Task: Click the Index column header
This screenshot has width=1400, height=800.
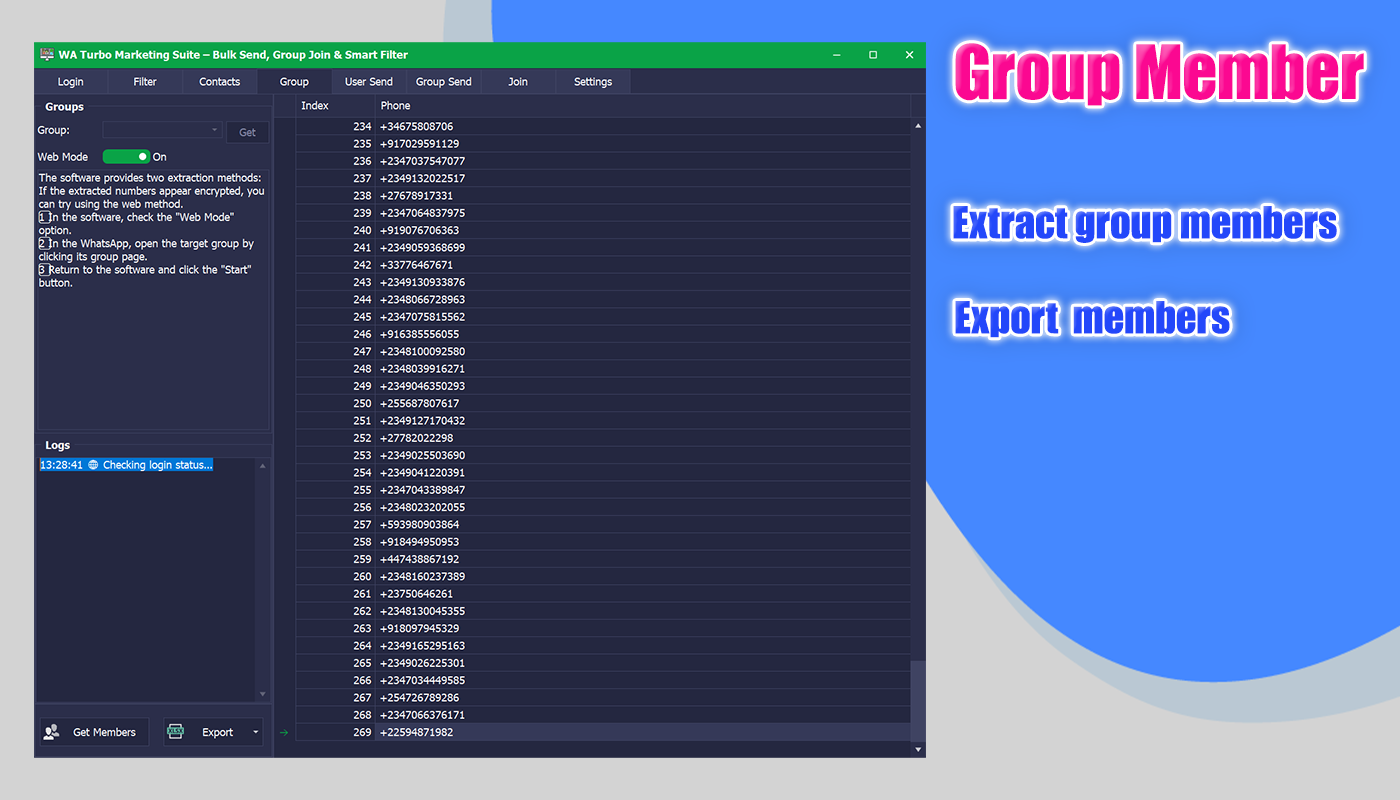Action: pos(335,106)
